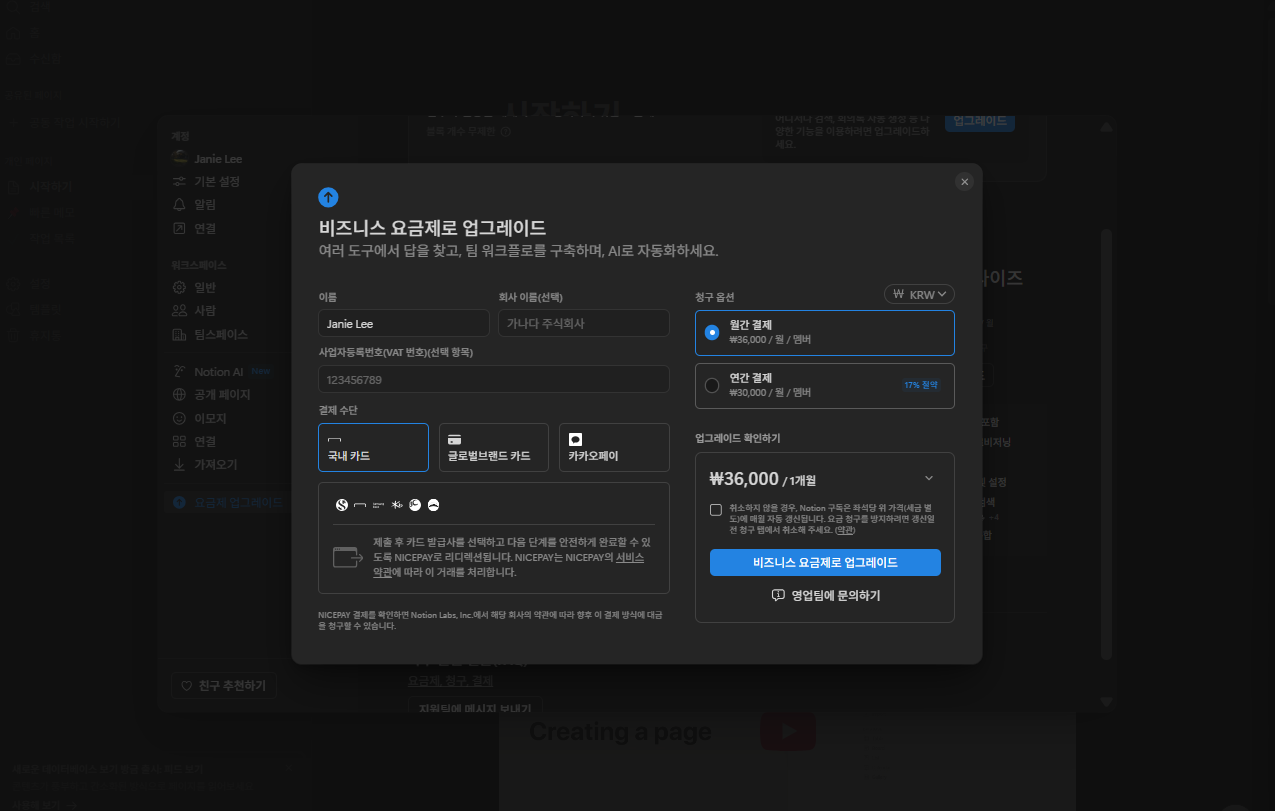Open 일반 general workspace settings
Image resolution: width=1275 pixels, height=811 pixels.
[x=207, y=287]
